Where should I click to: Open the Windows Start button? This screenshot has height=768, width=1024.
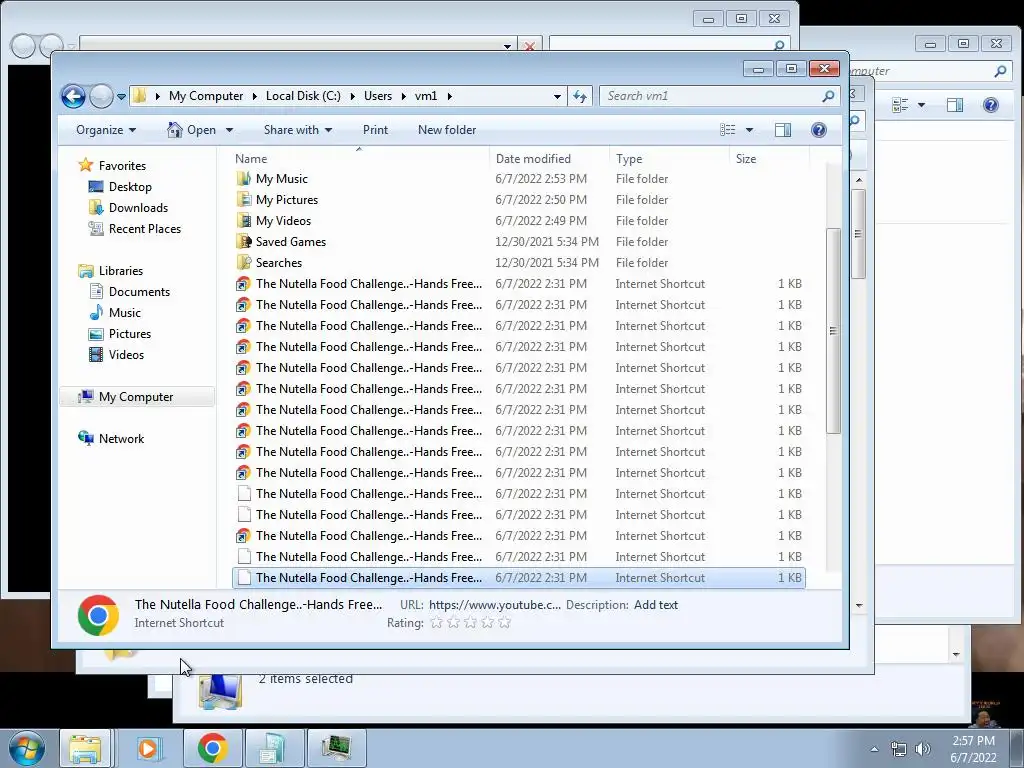click(x=26, y=748)
